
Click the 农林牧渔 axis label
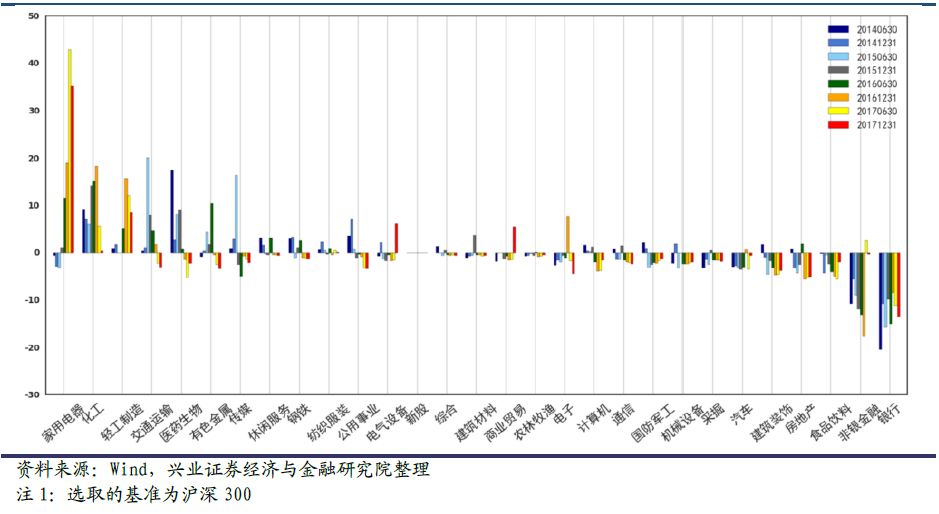pyautogui.click(x=535, y=422)
